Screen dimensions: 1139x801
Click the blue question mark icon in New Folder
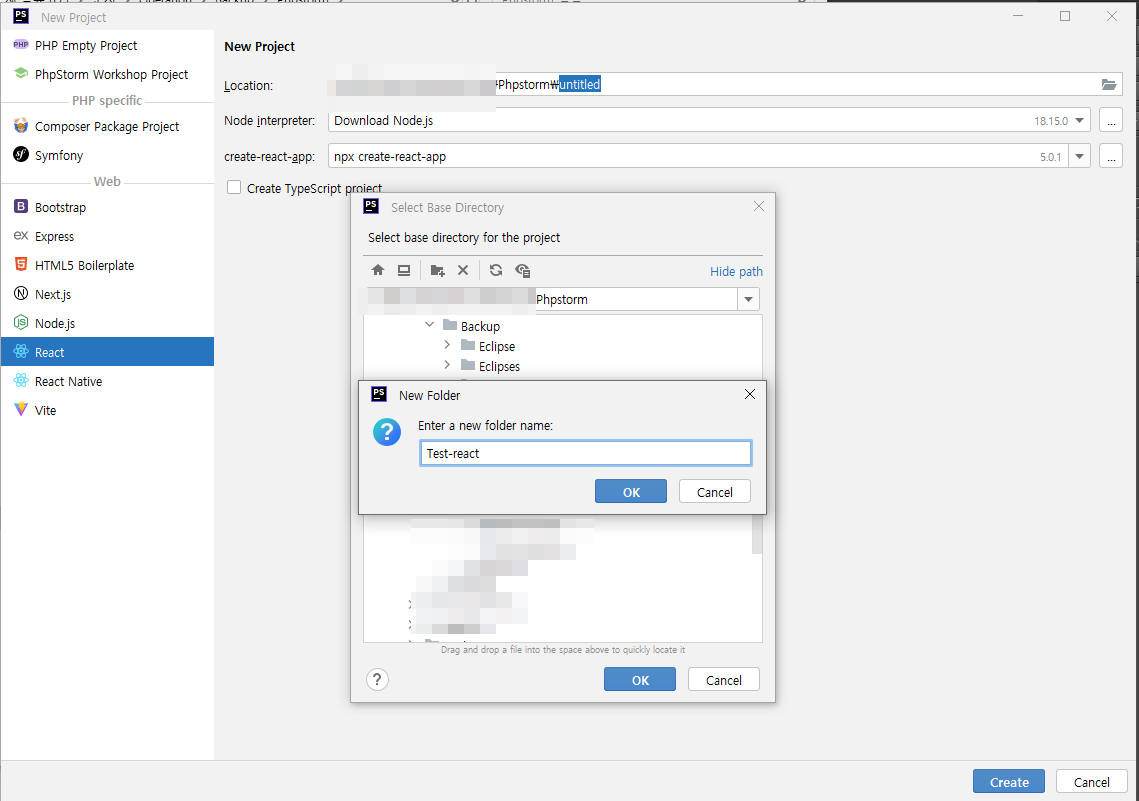[386, 432]
